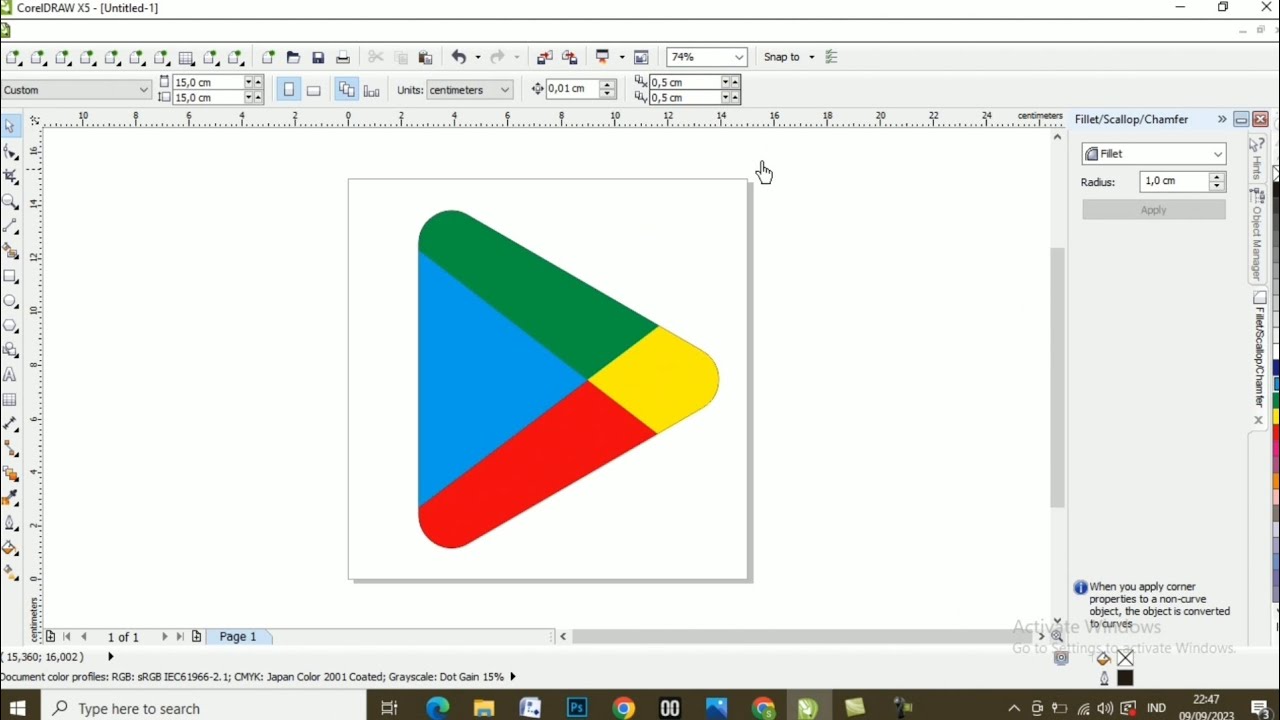Set page orientation to landscape
The height and width of the screenshot is (720, 1280).
[314, 90]
